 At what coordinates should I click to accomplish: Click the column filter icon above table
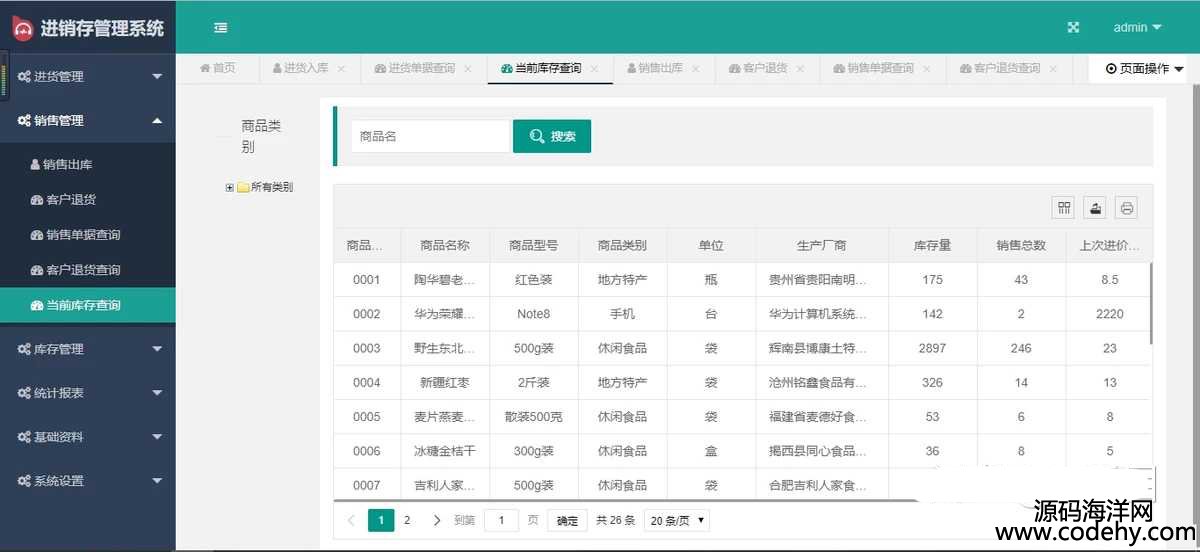(1064, 208)
